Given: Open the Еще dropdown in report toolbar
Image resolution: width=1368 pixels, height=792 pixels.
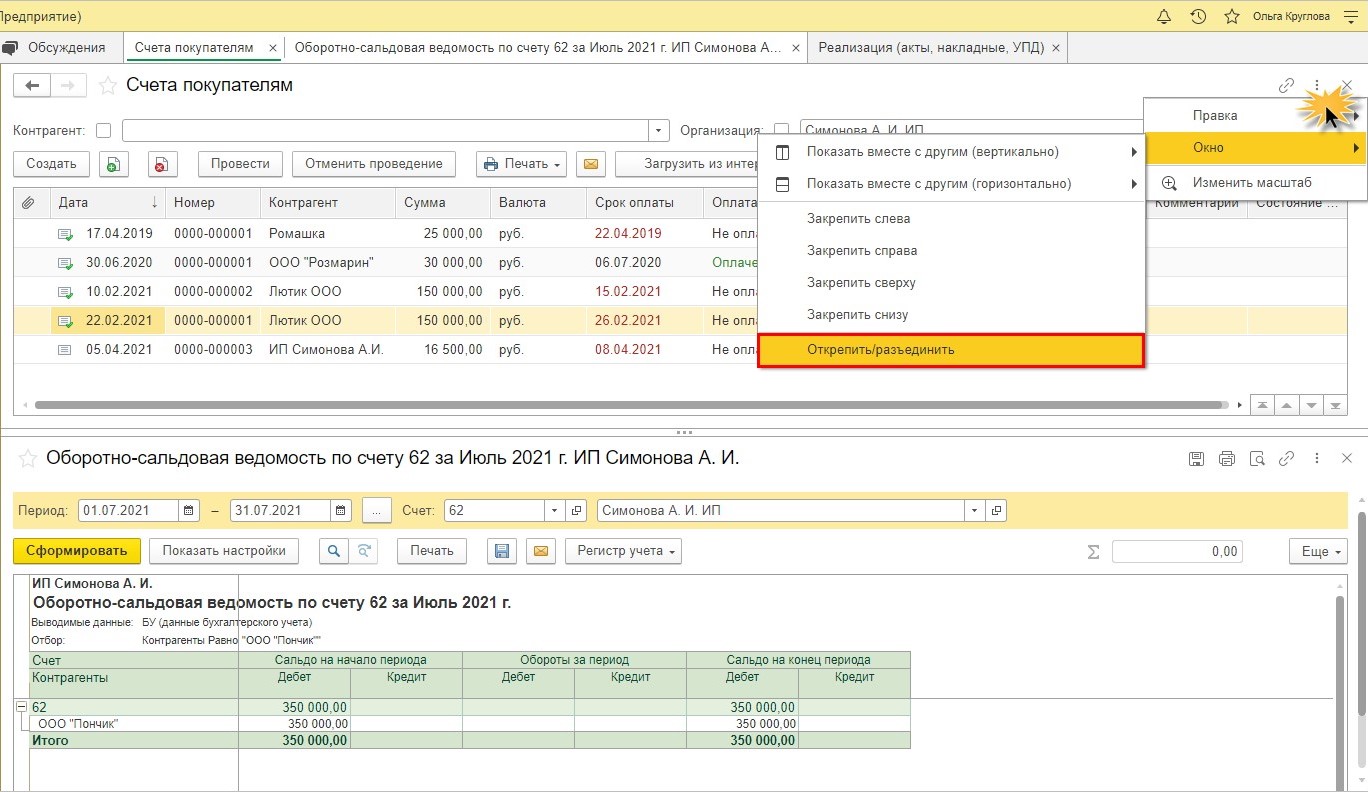Looking at the screenshot, I should pyautogui.click(x=1319, y=552).
